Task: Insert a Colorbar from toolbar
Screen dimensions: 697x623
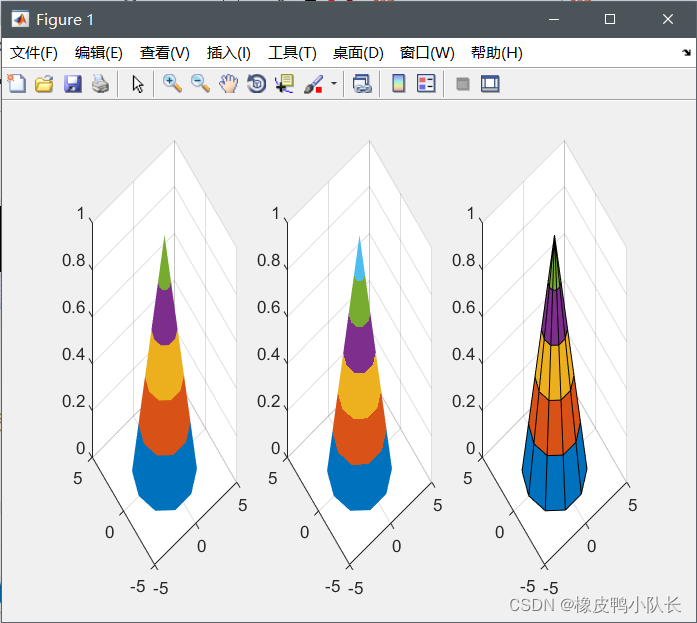Action: click(399, 84)
